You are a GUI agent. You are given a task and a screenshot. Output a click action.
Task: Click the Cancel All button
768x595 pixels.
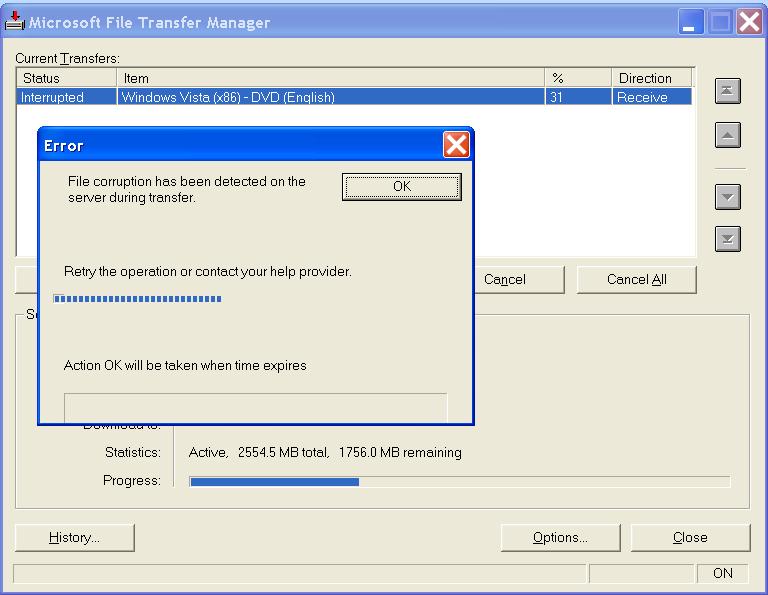click(636, 280)
